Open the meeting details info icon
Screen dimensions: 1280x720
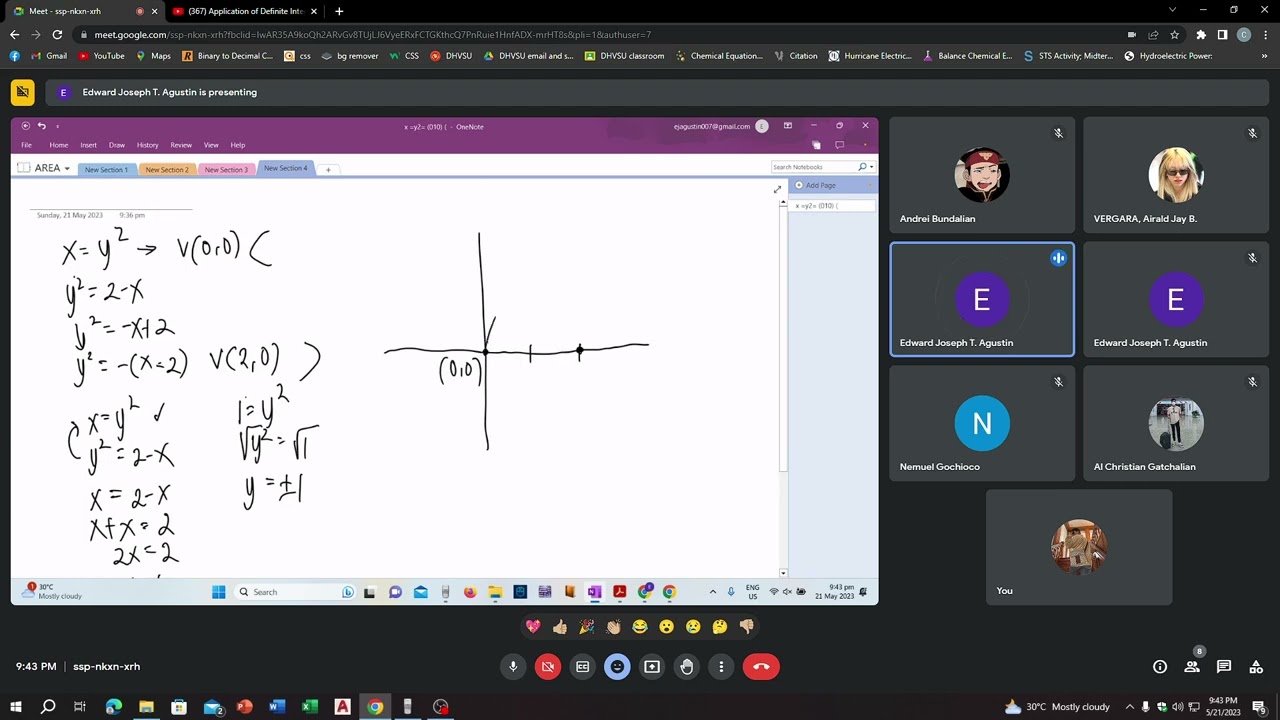tap(1160, 667)
